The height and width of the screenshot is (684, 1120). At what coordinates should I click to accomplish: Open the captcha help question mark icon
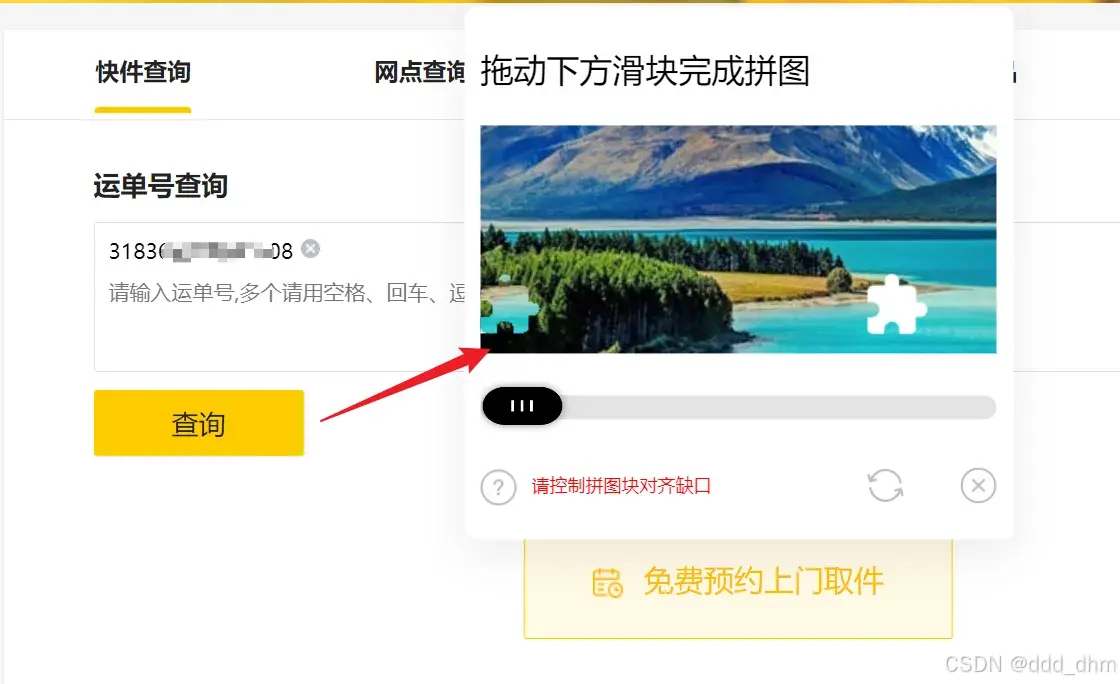click(499, 488)
